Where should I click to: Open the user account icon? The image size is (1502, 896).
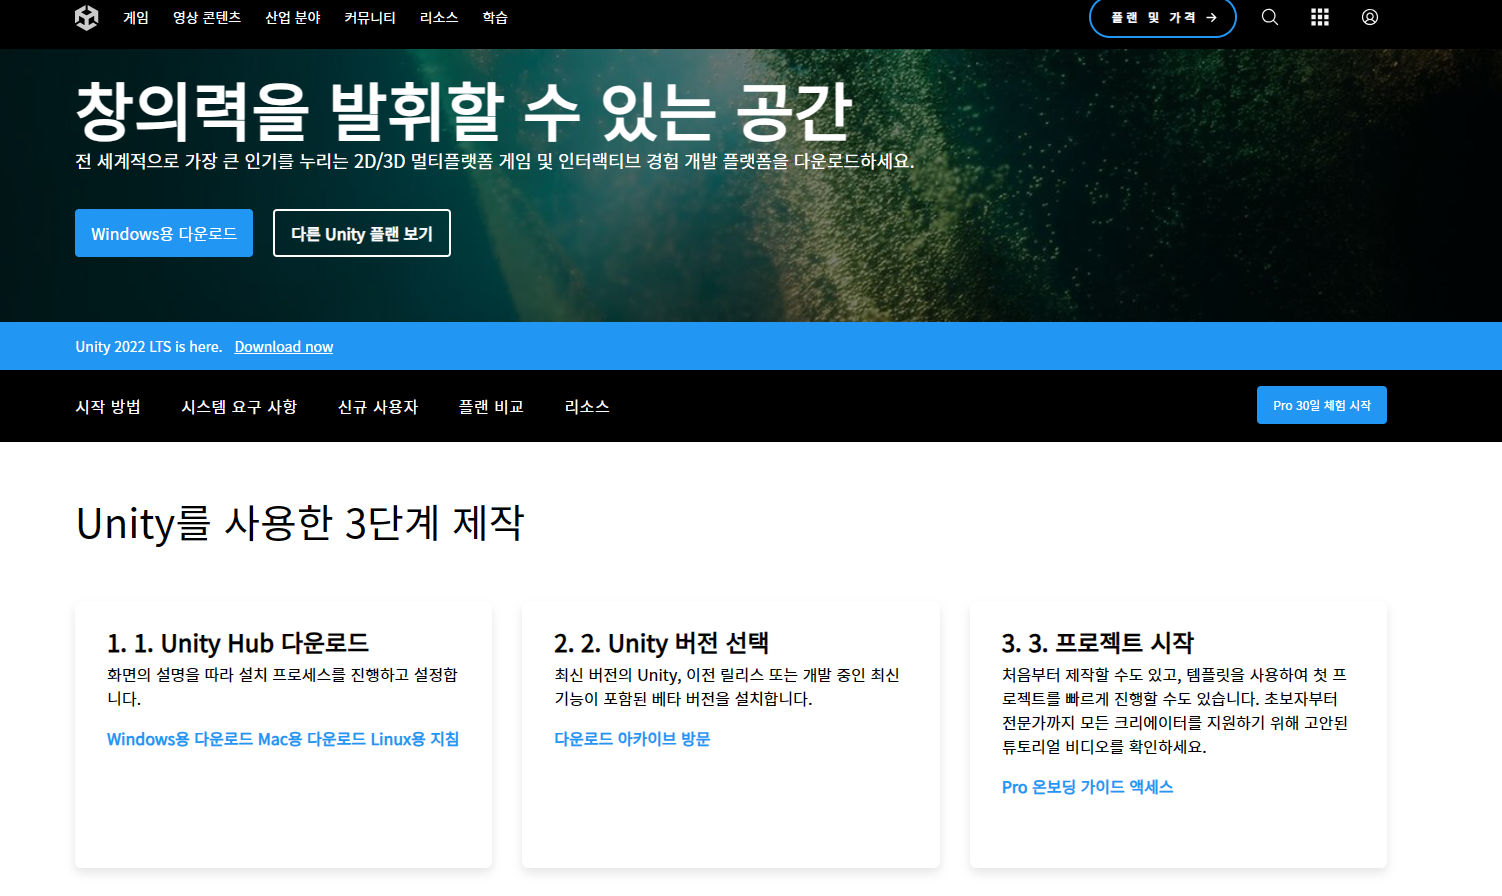click(1370, 17)
